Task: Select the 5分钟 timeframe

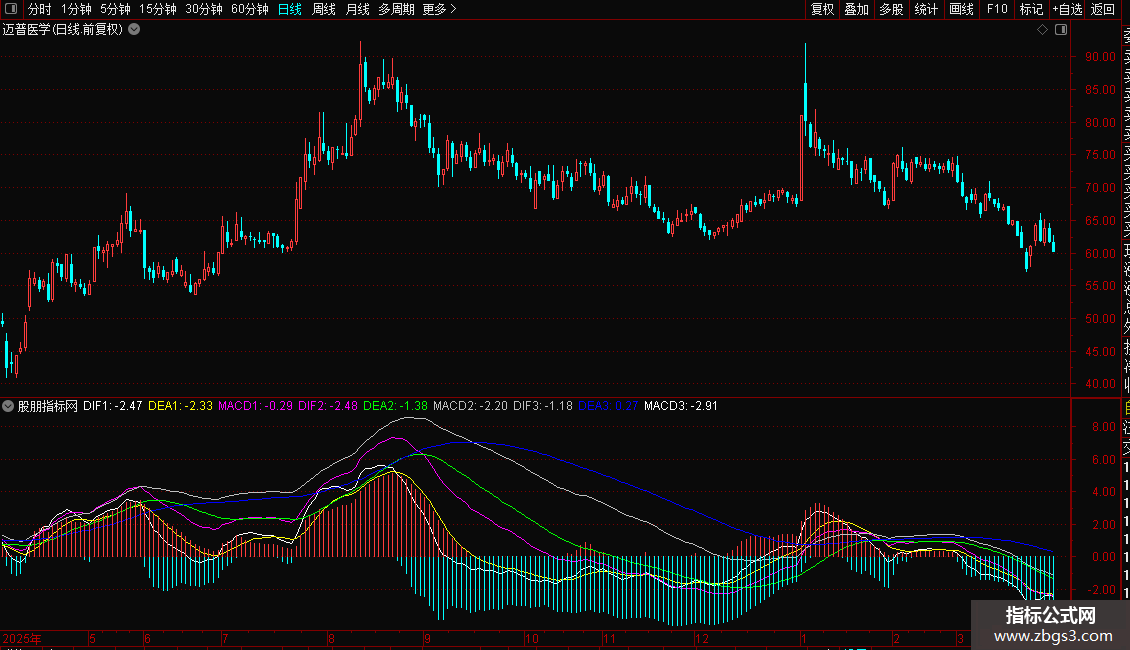Action: 115,10
